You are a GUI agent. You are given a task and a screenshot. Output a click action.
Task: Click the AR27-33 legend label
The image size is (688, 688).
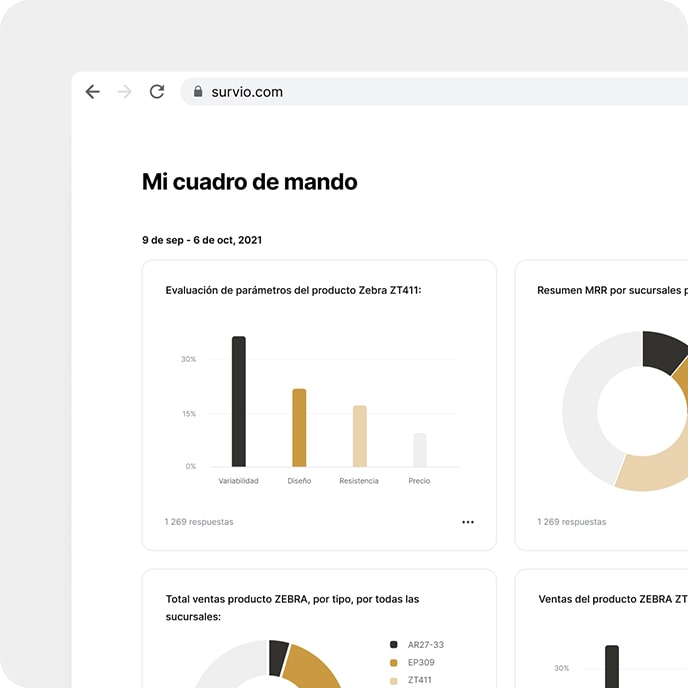426,645
